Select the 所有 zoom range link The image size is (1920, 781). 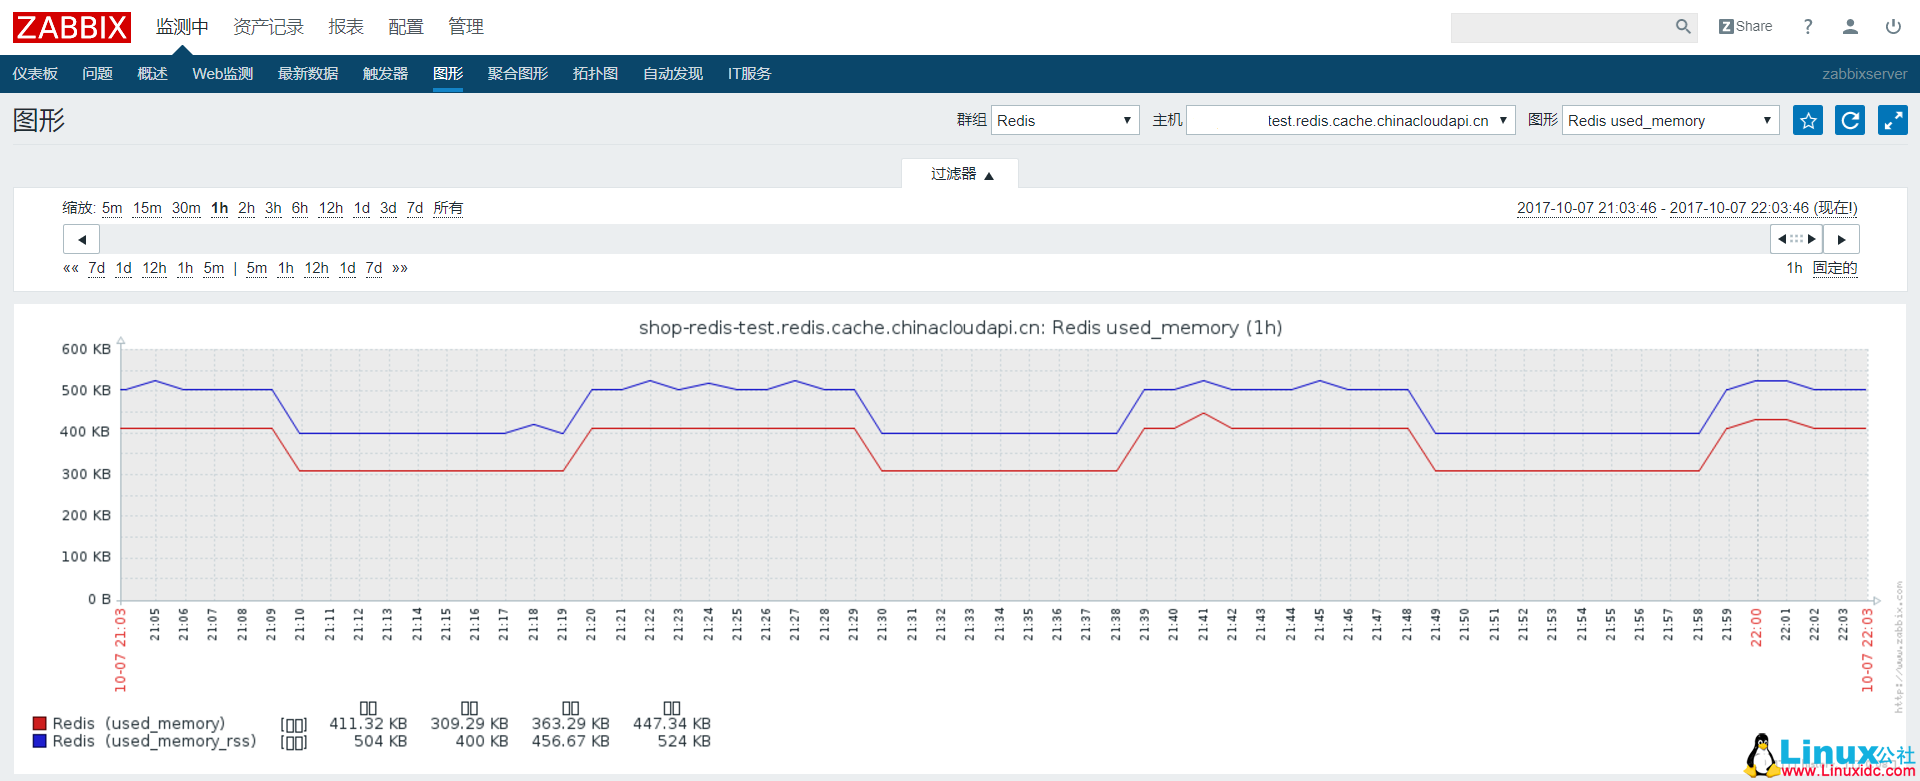tap(448, 208)
